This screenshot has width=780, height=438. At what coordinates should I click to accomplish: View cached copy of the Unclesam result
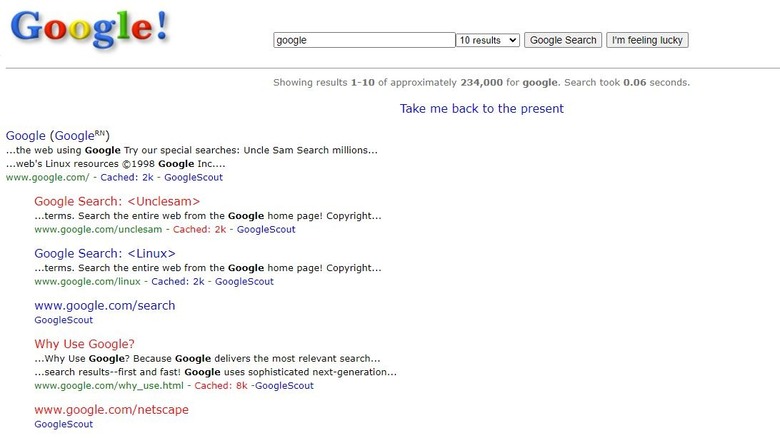pyautogui.click(x=199, y=229)
